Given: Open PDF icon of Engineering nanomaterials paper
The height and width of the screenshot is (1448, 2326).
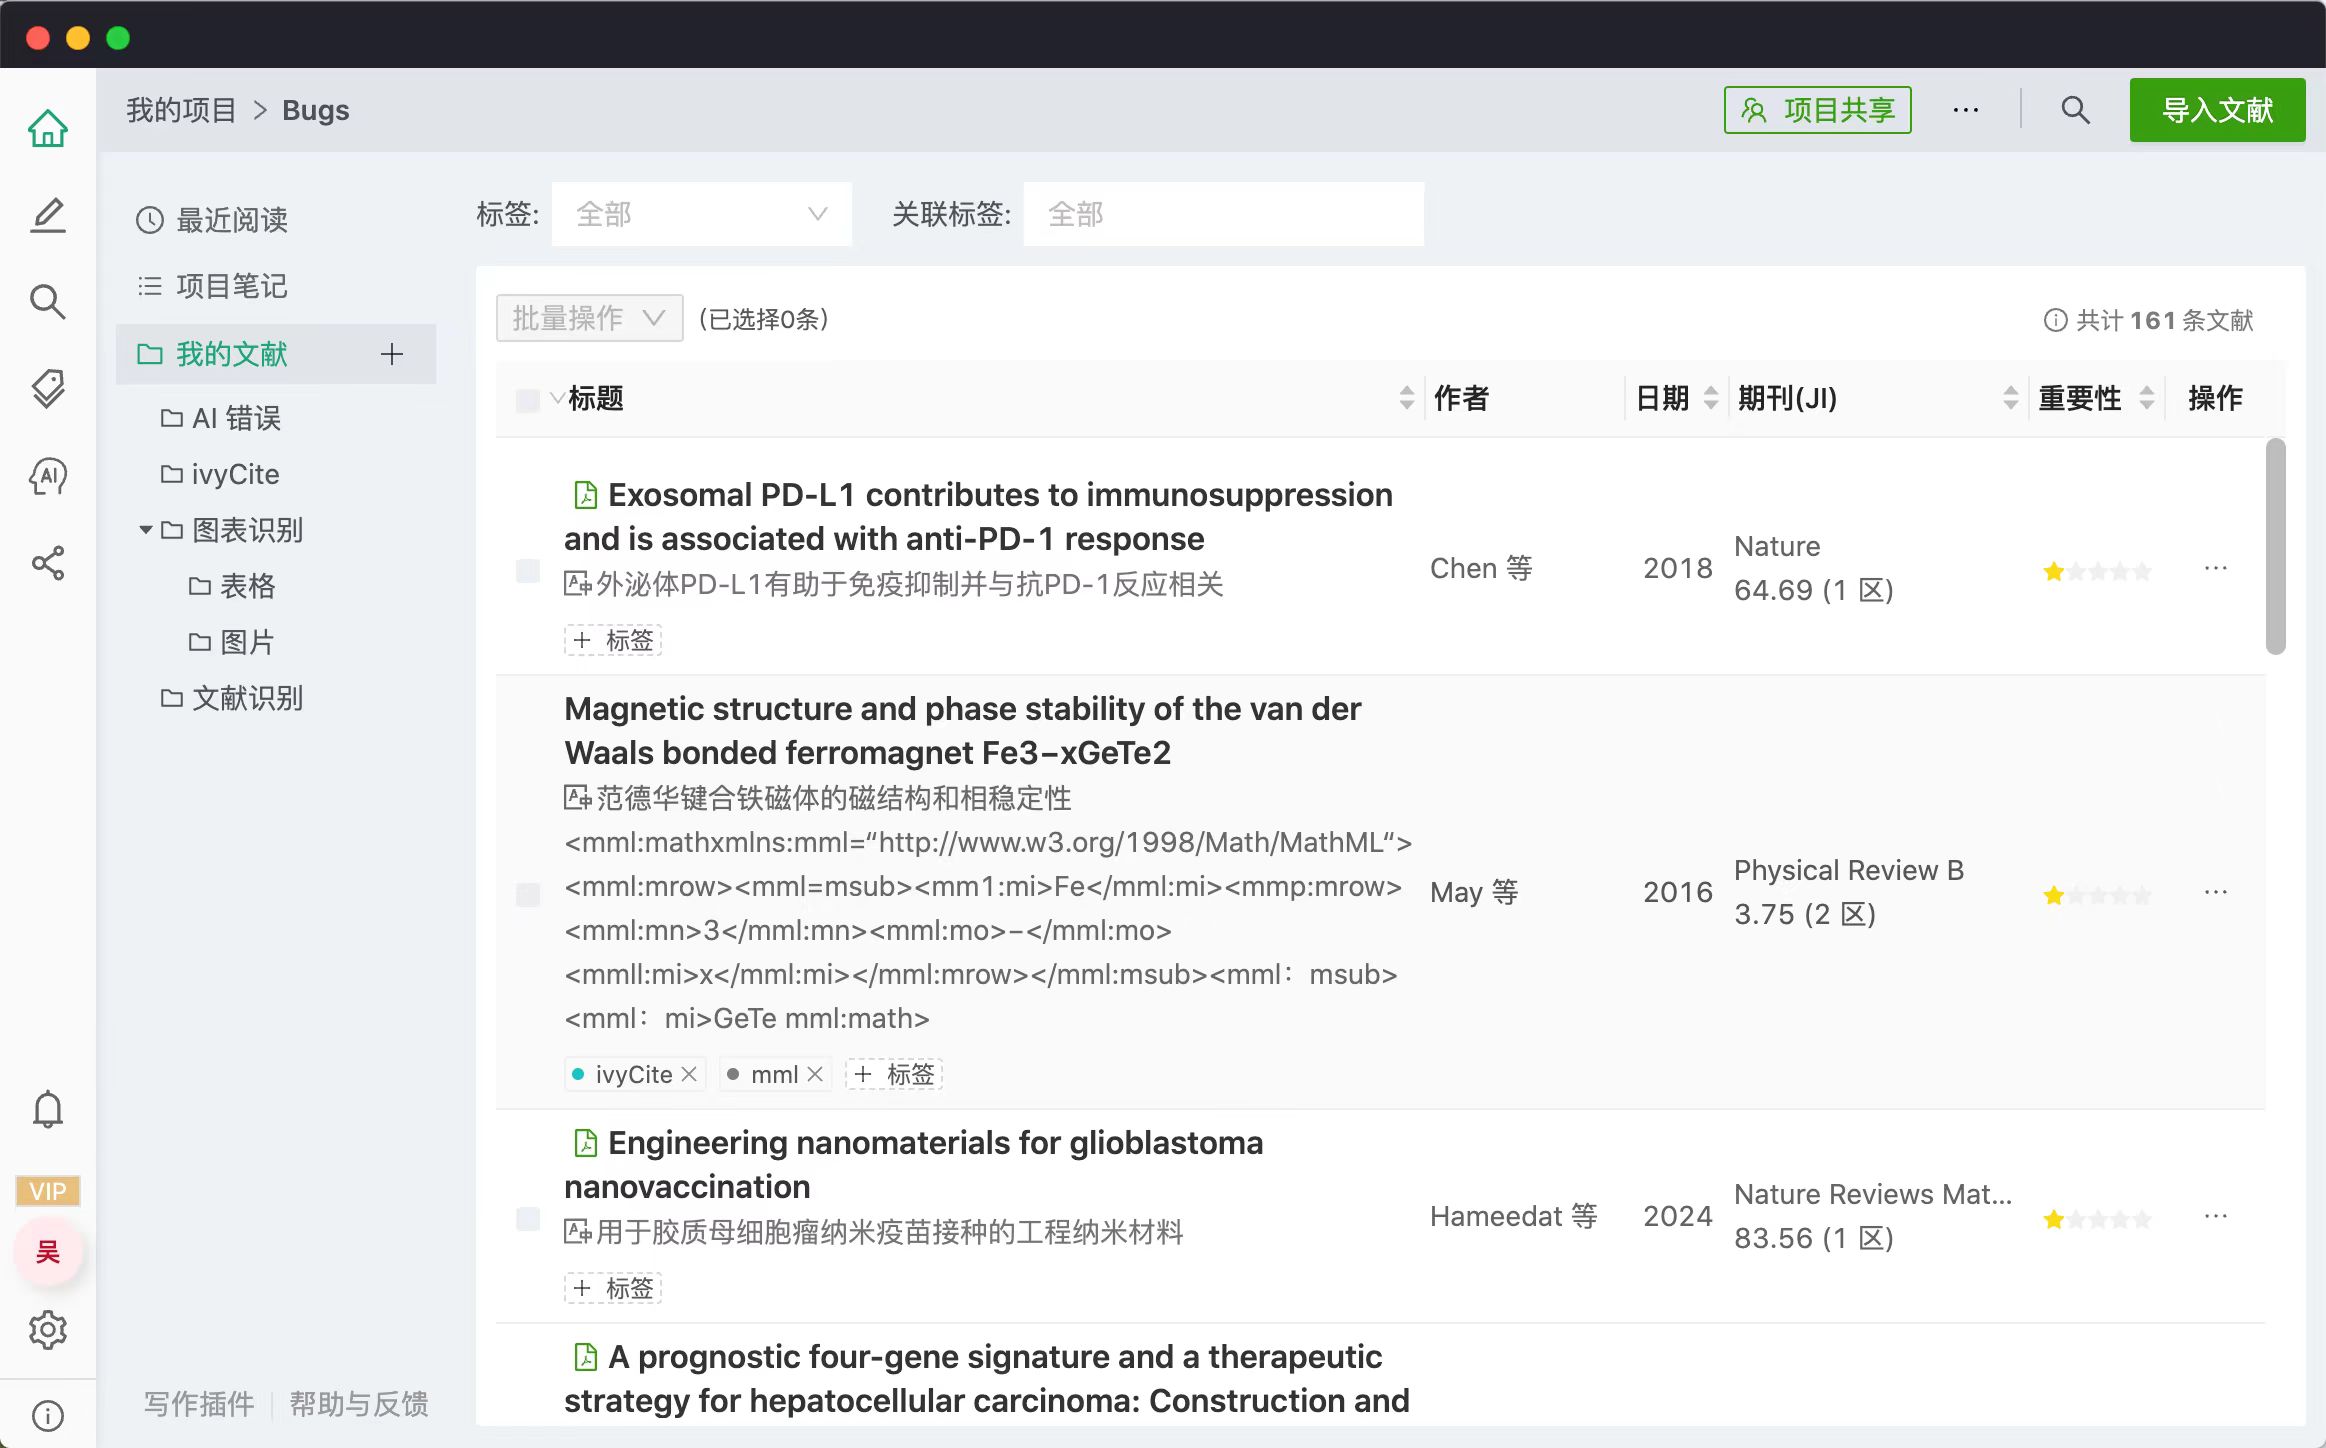Looking at the screenshot, I should tap(585, 1143).
